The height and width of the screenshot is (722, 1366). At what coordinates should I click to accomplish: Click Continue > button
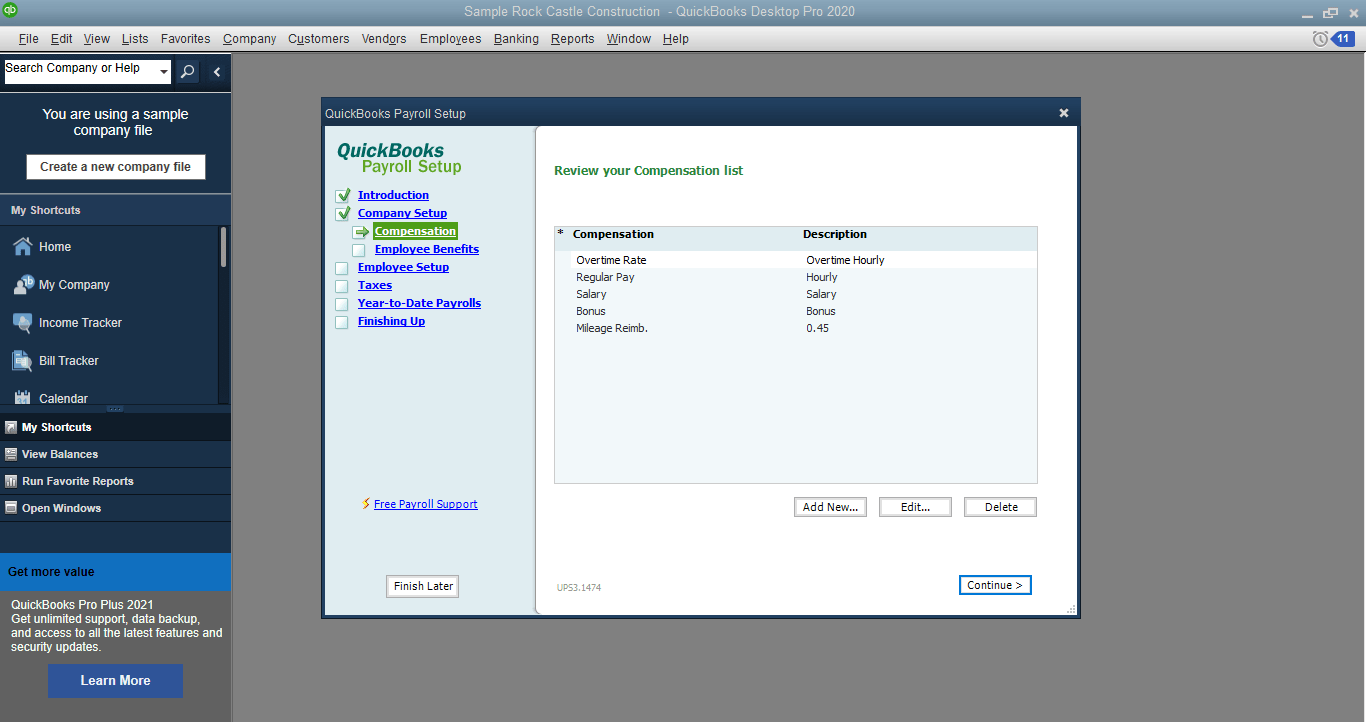(995, 585)
